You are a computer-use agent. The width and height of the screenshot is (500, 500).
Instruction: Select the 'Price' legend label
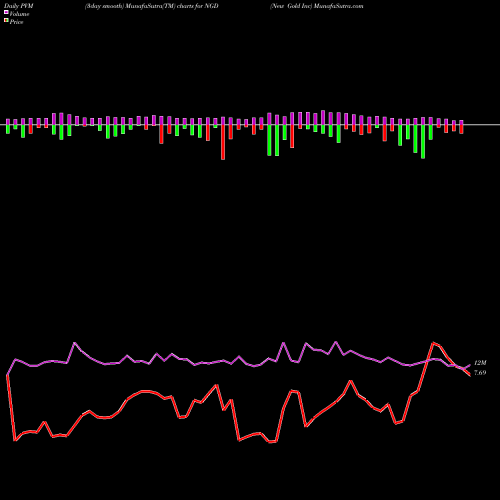(x=16, y=22)
